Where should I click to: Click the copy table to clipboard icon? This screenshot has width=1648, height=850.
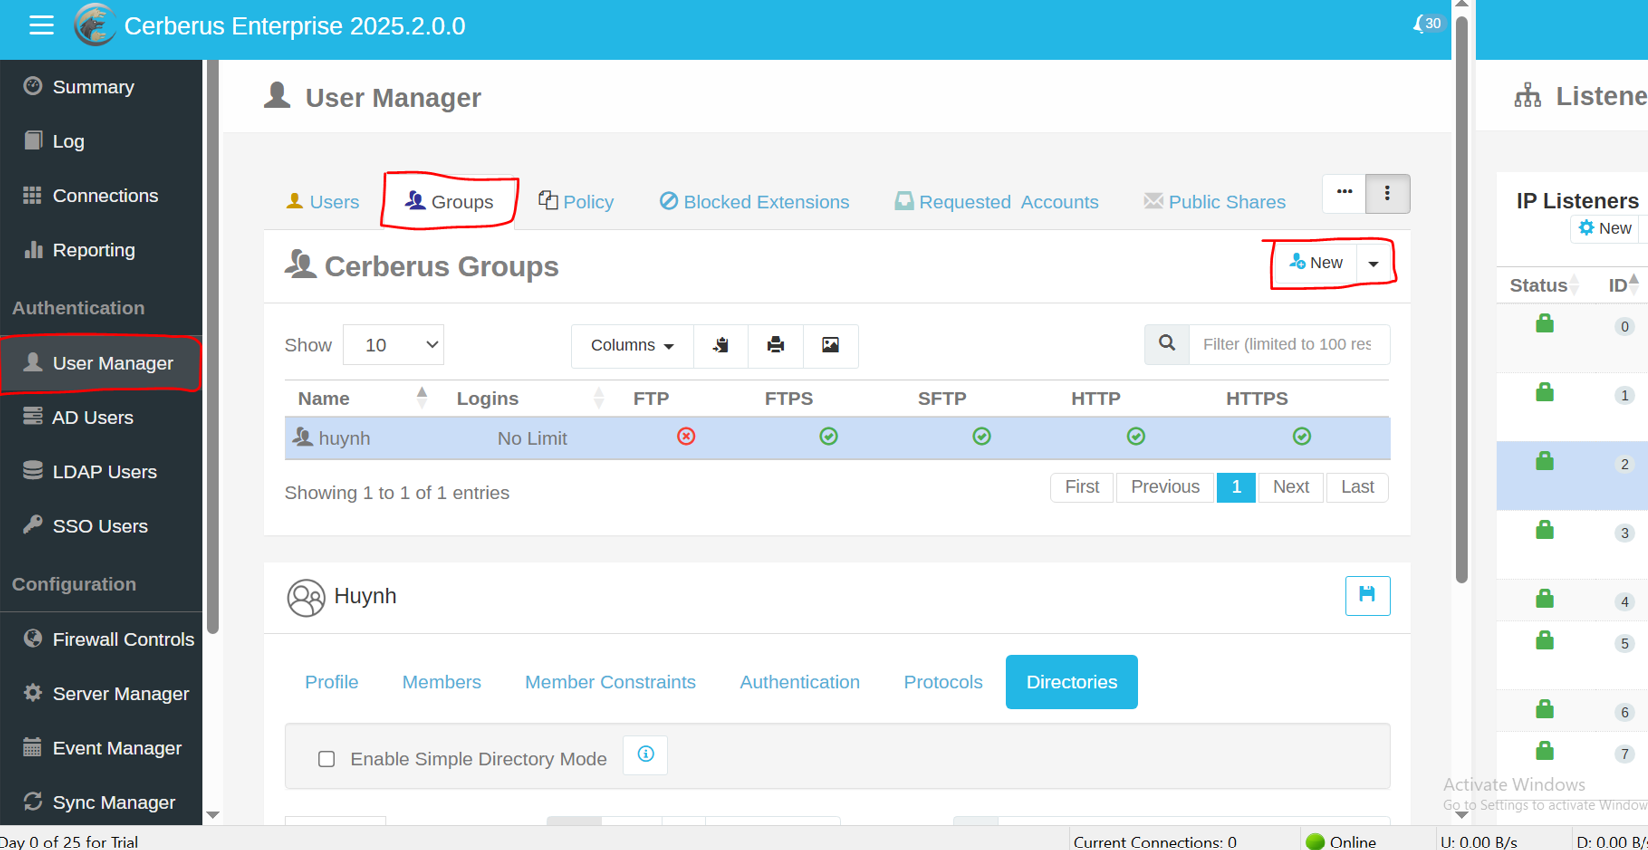(720, 346)
